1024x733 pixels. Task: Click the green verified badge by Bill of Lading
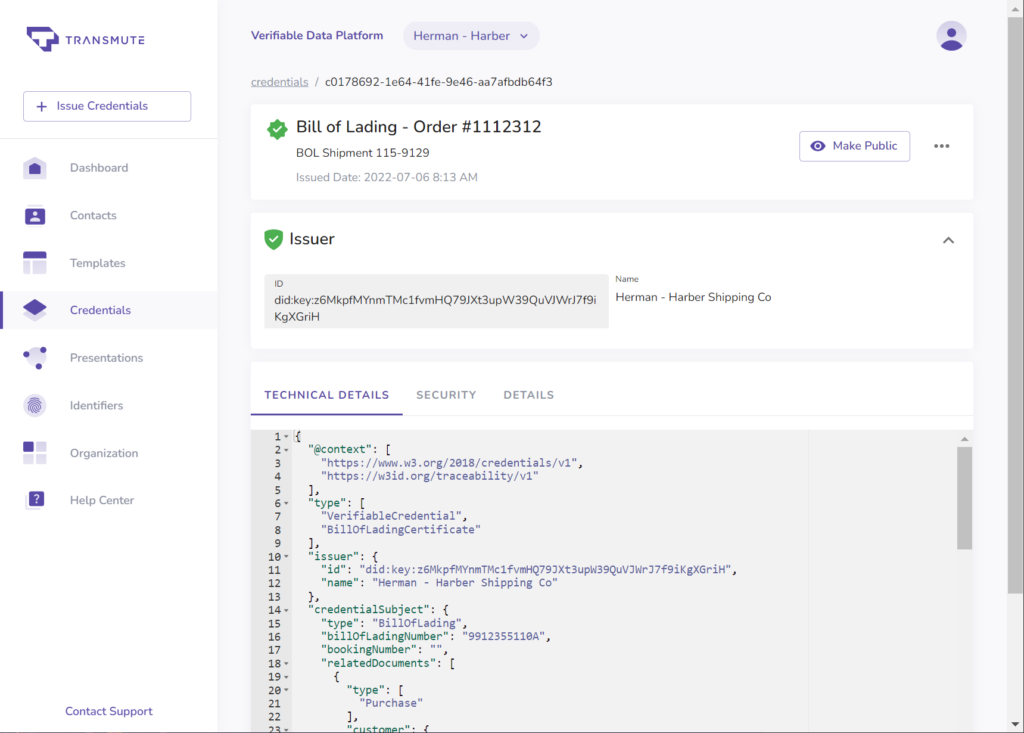pos(277,129)
